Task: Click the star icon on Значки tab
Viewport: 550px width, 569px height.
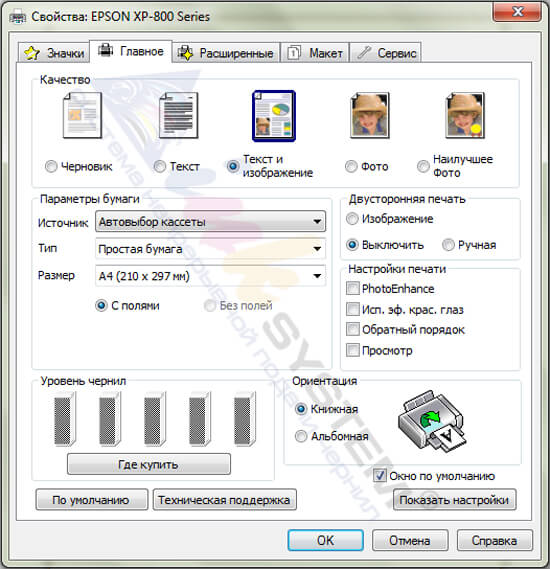Action: [32, 53]
